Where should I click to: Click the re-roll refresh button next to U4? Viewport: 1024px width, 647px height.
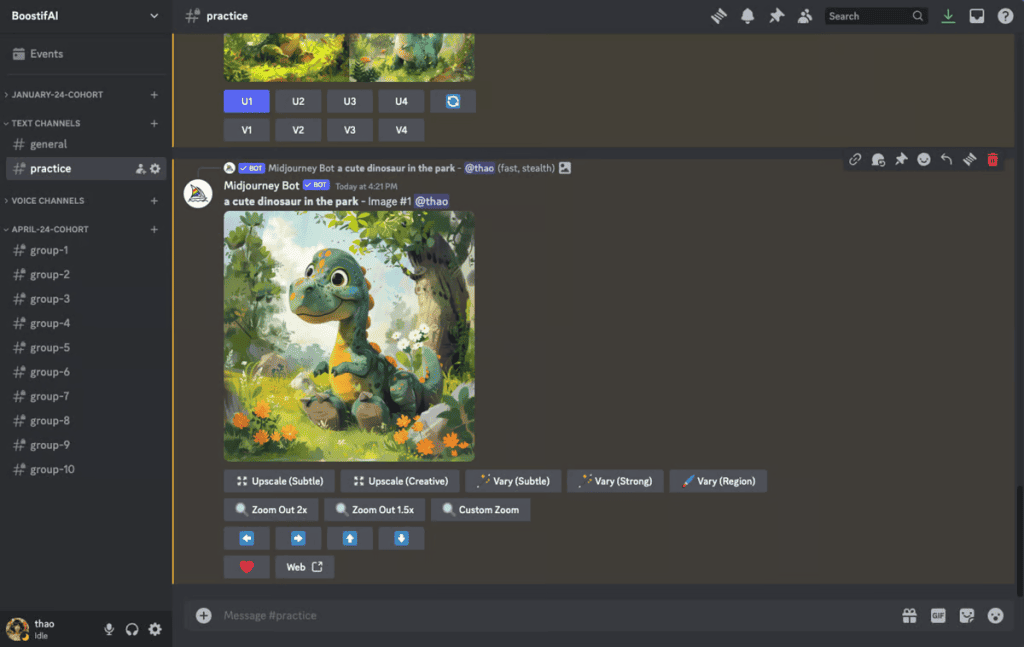click(x=453, y=101)
